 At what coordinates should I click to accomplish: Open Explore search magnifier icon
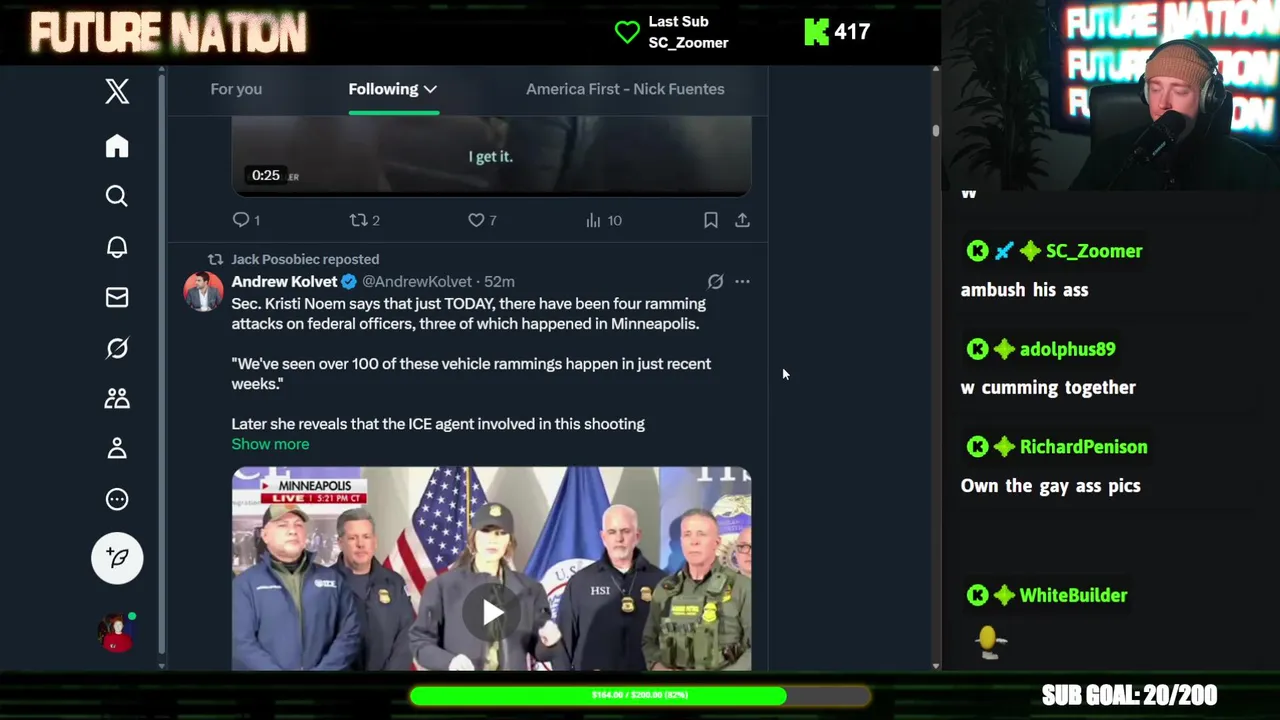point(117,196)
